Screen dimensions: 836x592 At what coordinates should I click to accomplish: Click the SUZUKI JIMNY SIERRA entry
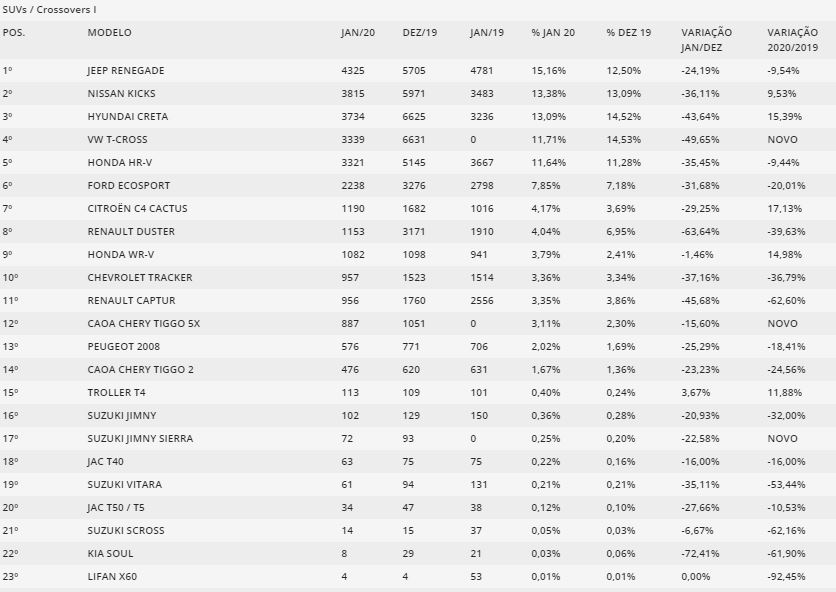point(140,438)
